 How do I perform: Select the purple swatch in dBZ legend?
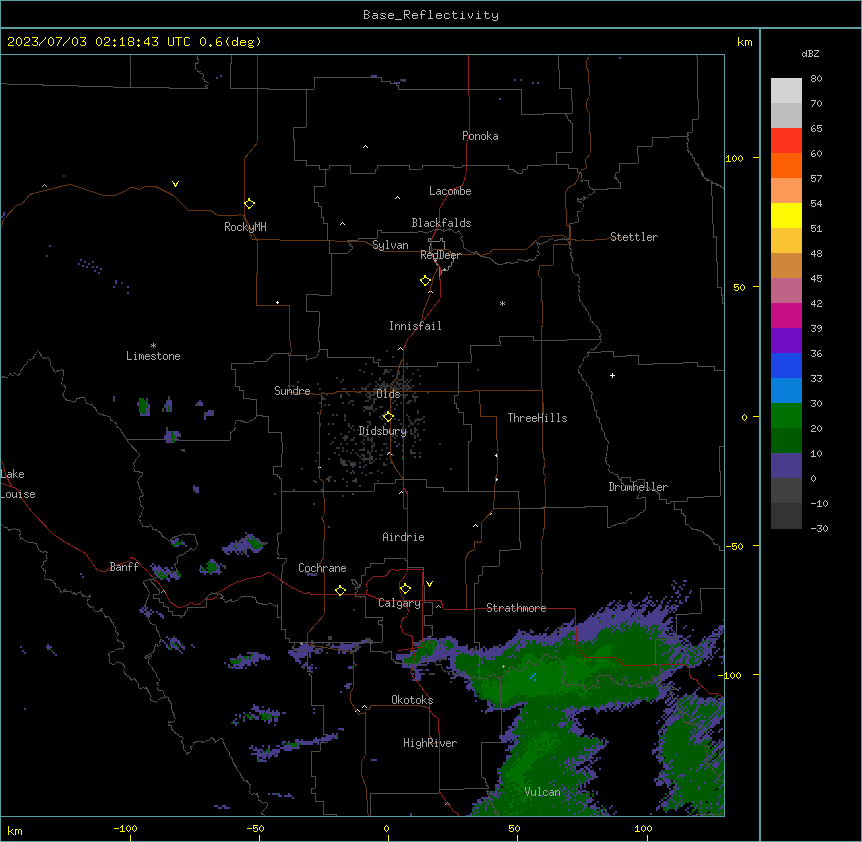[786, 340]
